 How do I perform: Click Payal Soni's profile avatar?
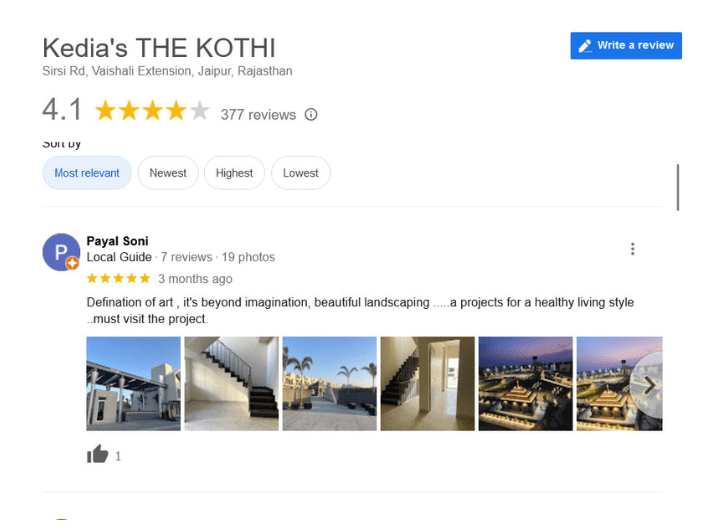click(61, 252)
